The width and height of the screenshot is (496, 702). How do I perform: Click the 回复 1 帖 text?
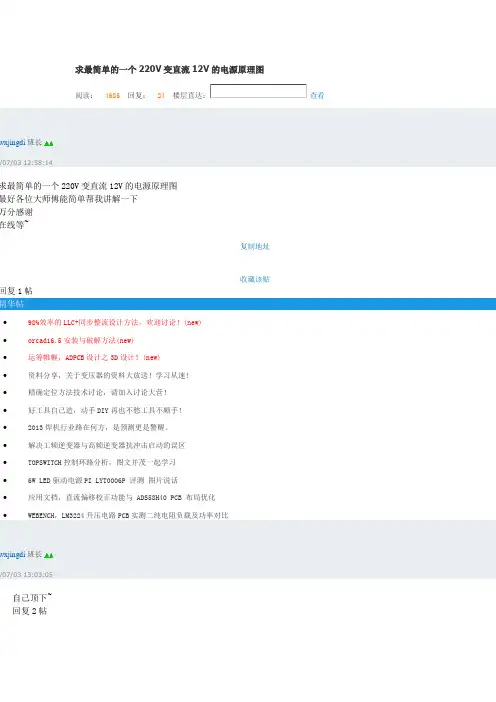pos(16,291)
